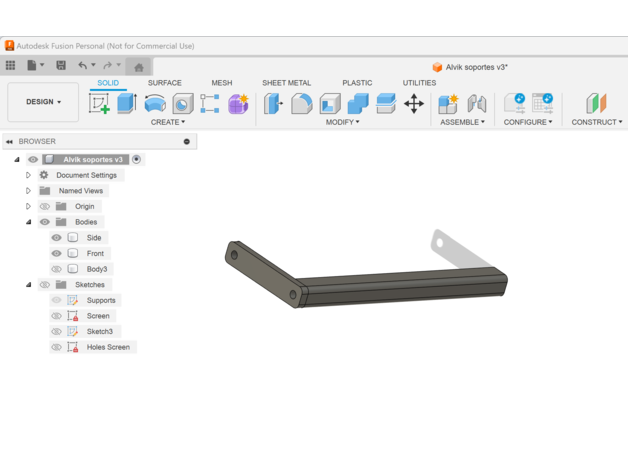Select the Create Sketch tool
Image resolution: width=628 pixels, height=472 pixels.
[99, 103]
